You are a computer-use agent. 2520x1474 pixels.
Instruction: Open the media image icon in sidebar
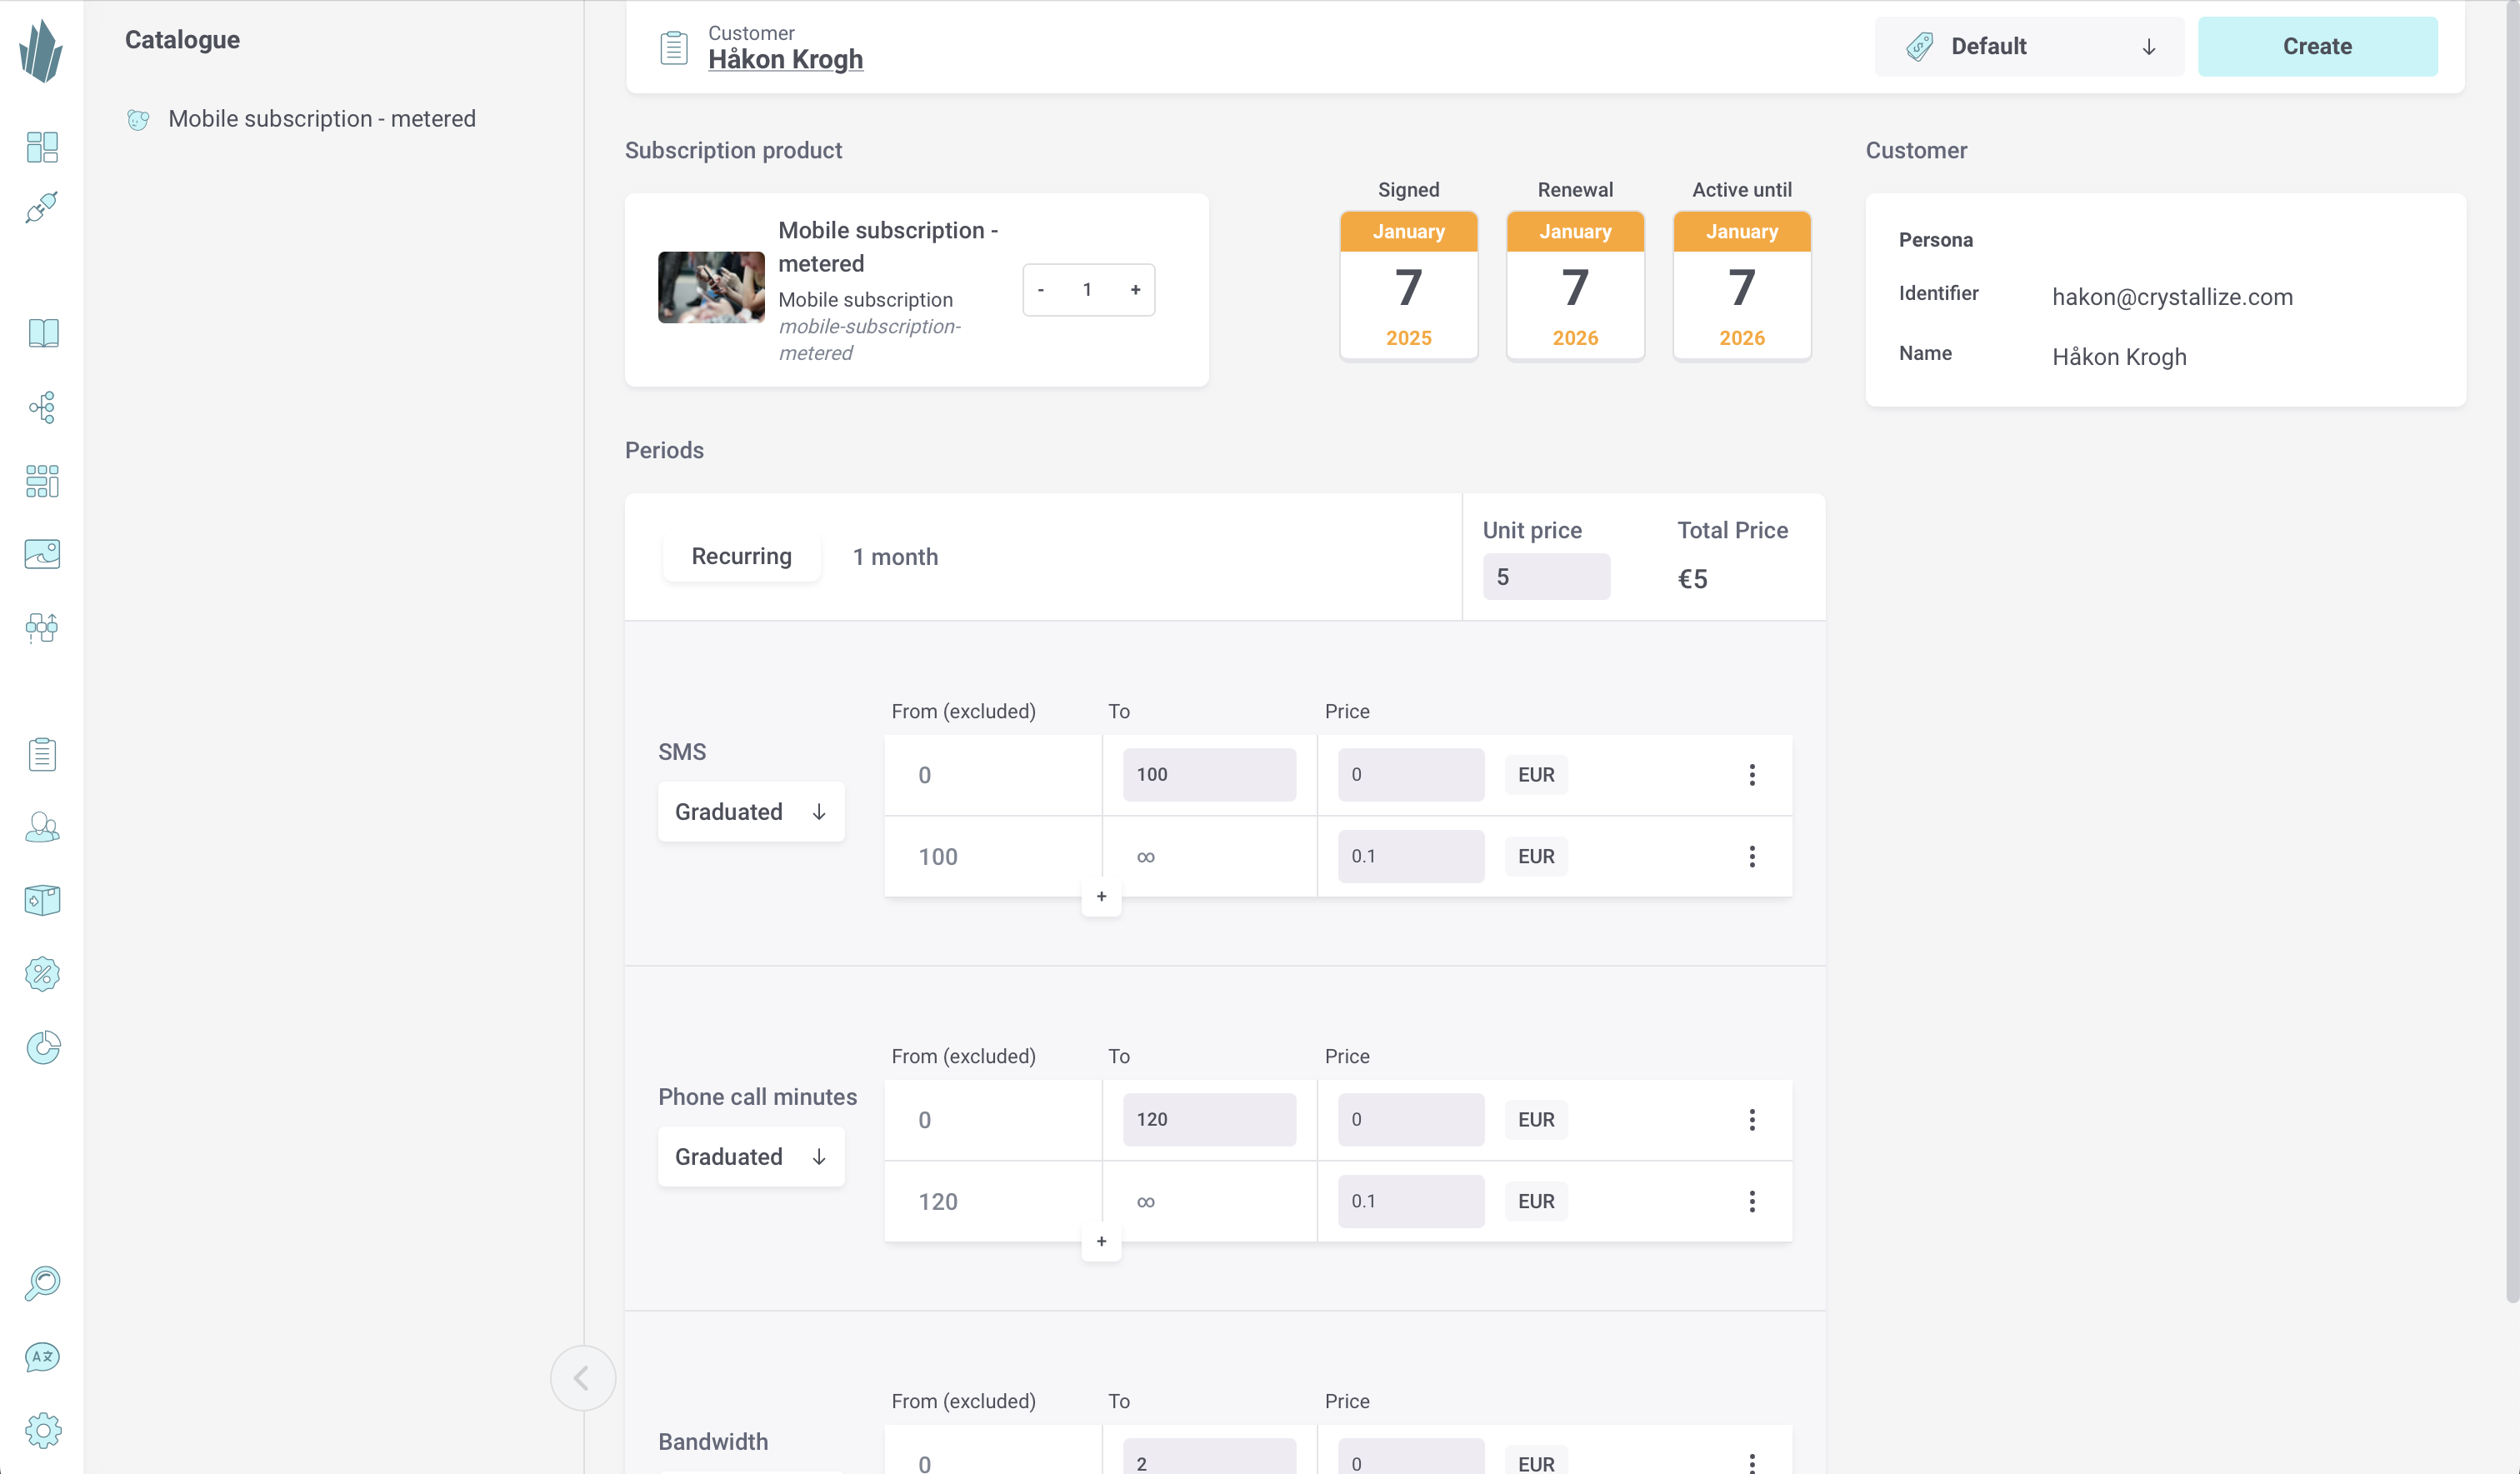(x=42, y=554)
